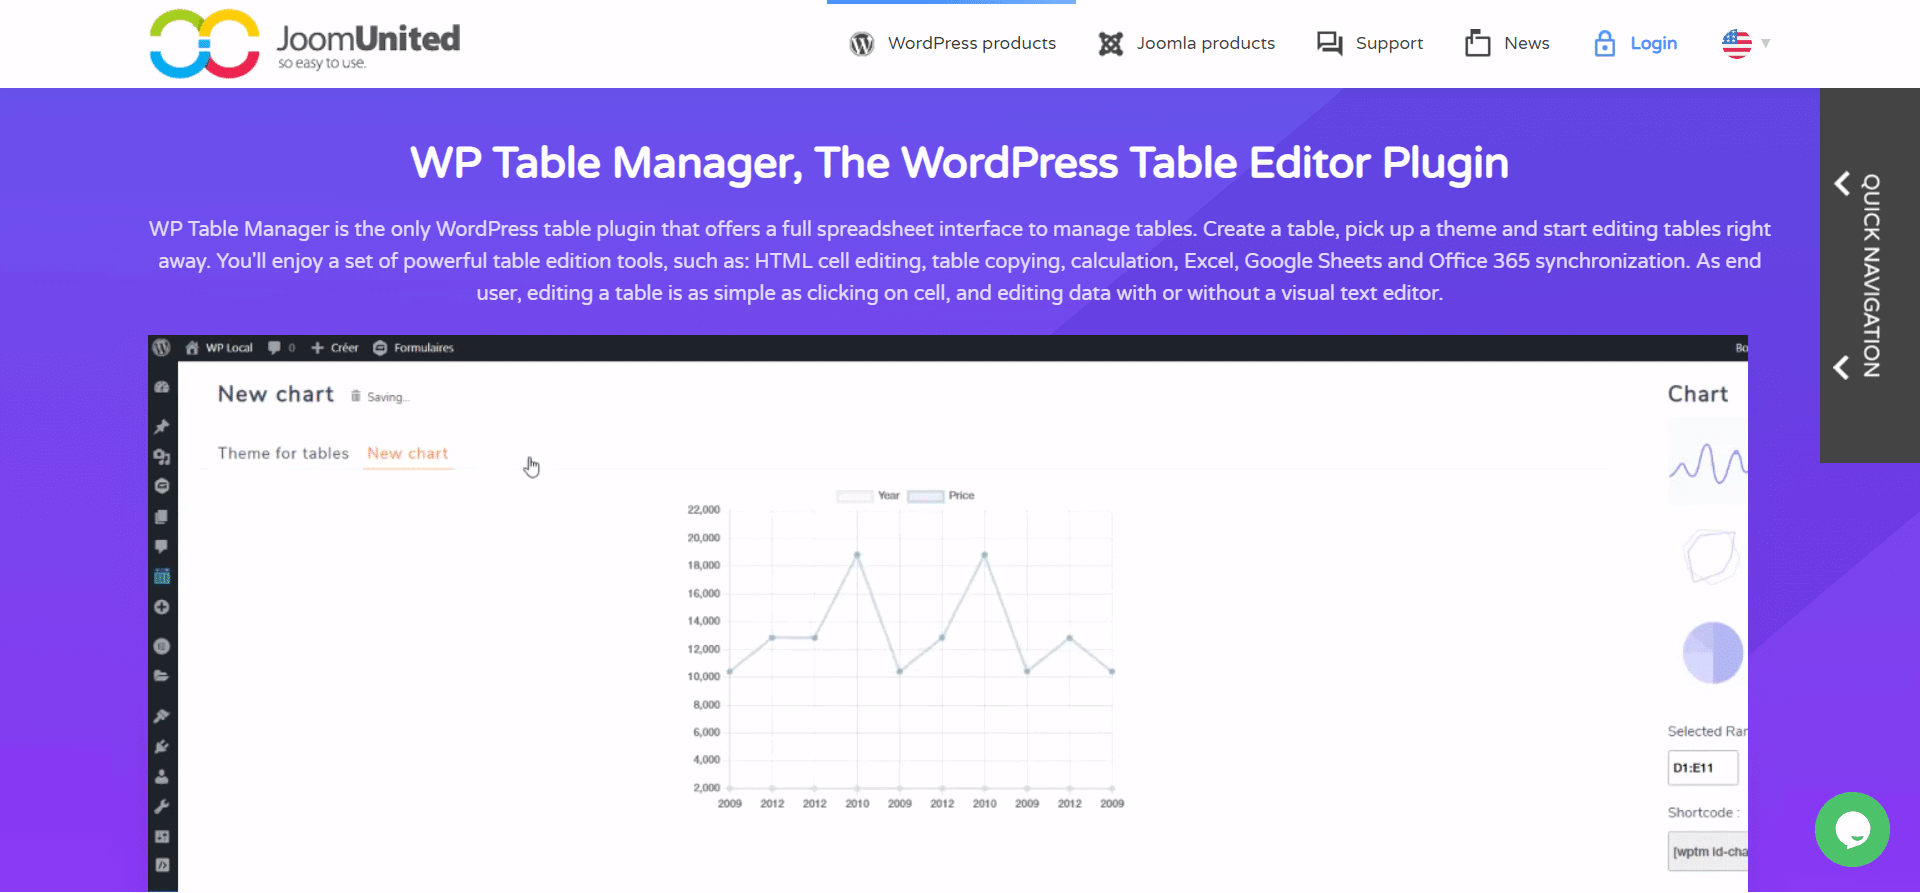This screenshot has height=893, width=1920.
Task: Expand Quick Navigation with the upper chevron
Action: tap(1842, 183)
